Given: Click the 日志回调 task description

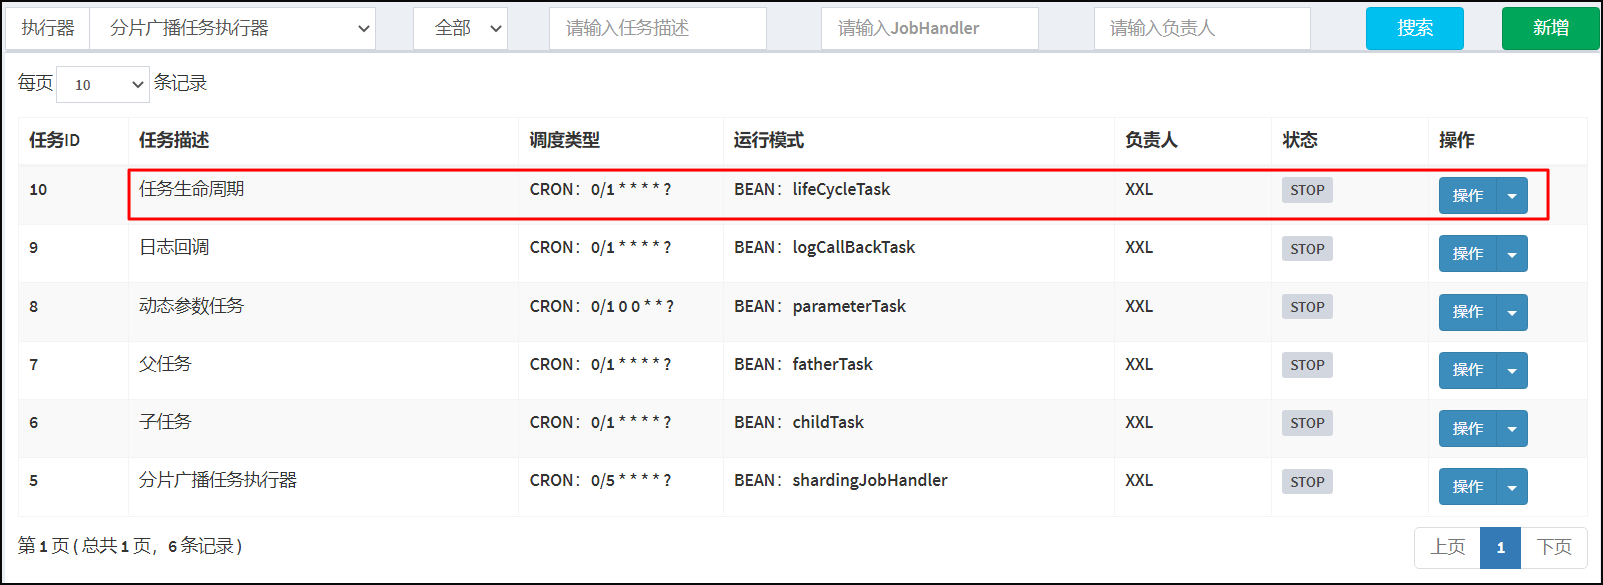Looking at the screenshot, I should 174,247.
